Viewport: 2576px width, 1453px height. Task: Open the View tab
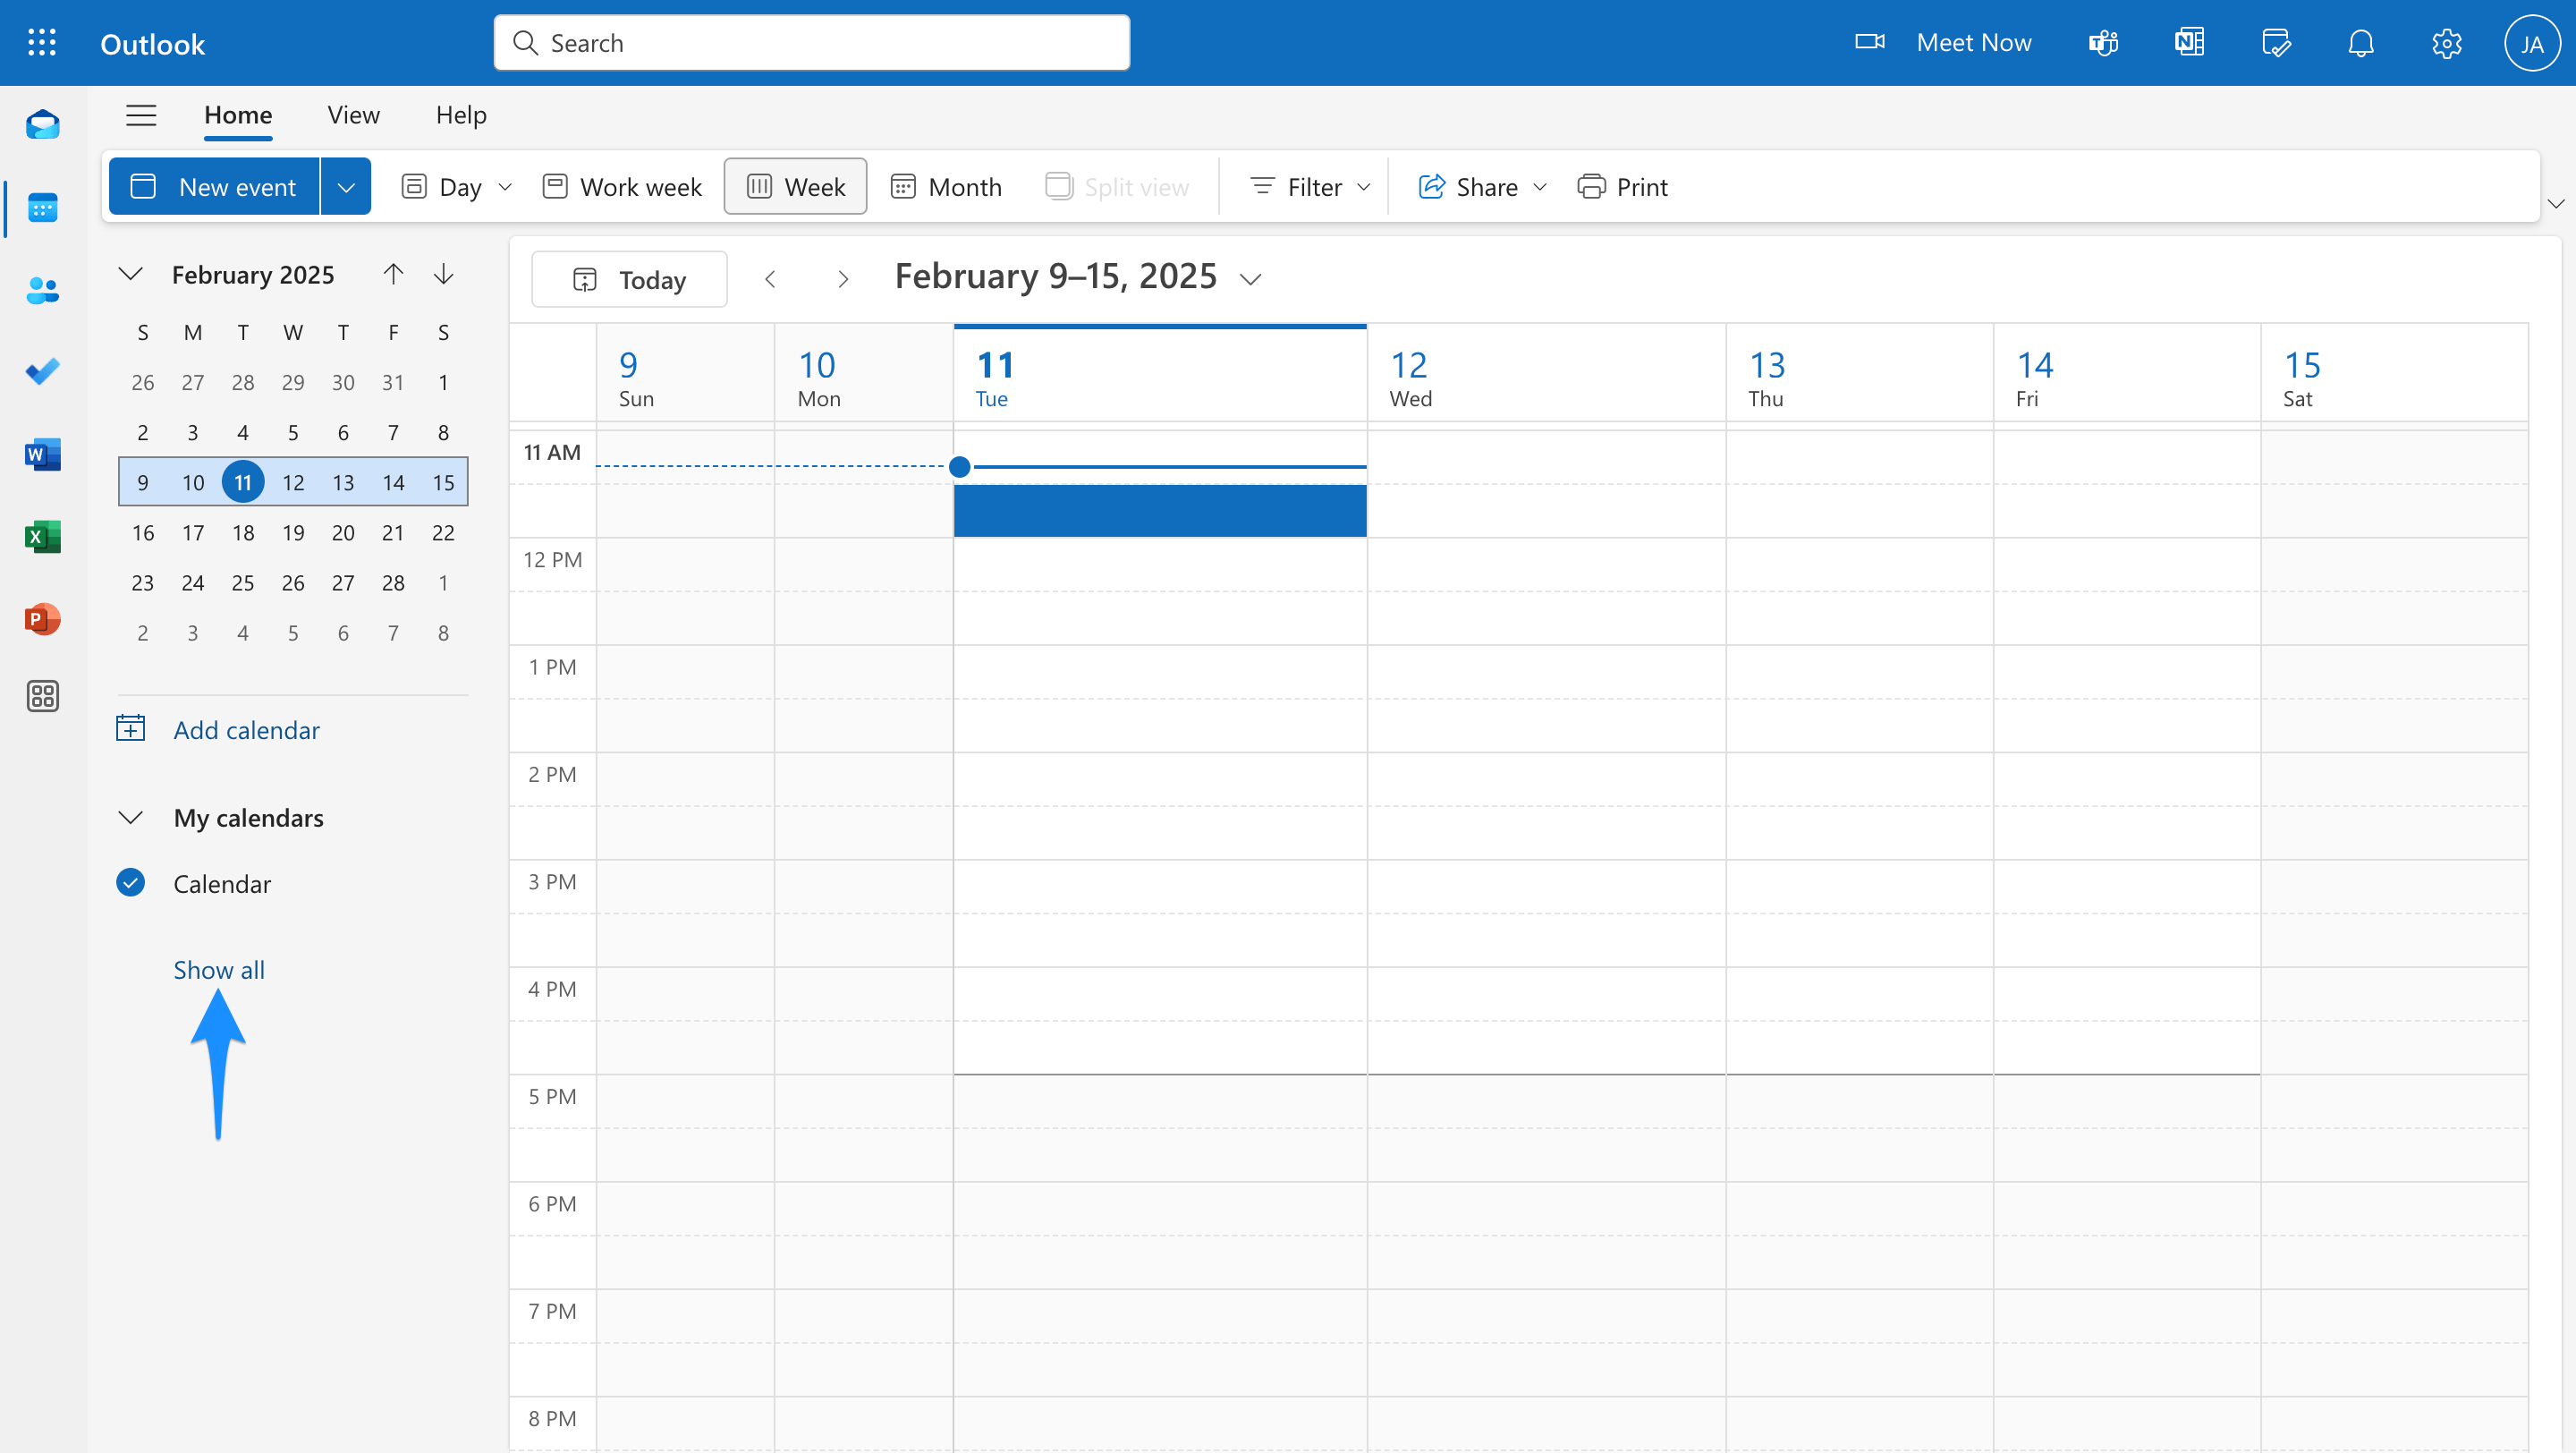[353, 115]
